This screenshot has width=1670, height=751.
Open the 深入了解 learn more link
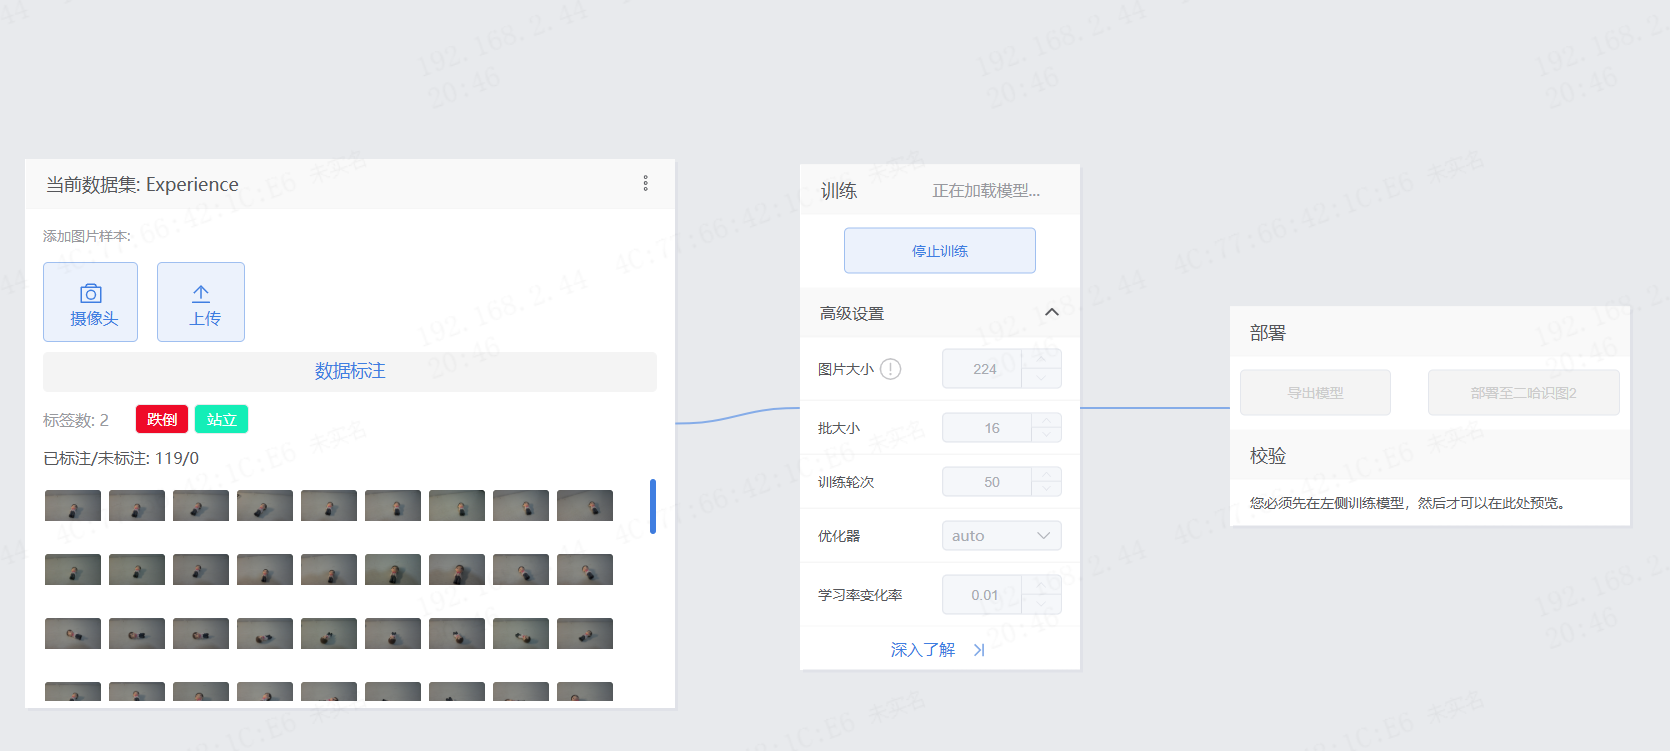(x=923, y=650)
